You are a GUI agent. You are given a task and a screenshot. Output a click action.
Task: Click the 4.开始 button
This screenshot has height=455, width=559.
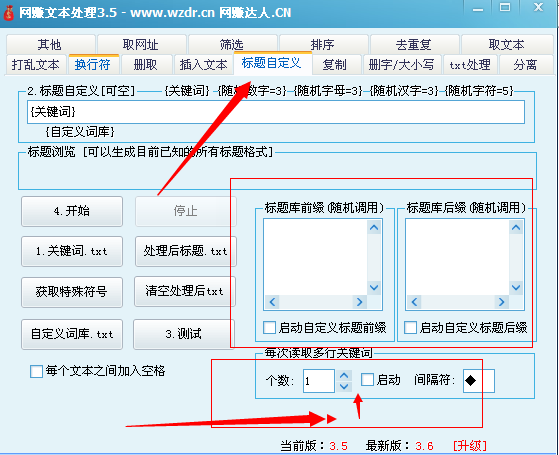pyautogui.click(x=72, y=211)
